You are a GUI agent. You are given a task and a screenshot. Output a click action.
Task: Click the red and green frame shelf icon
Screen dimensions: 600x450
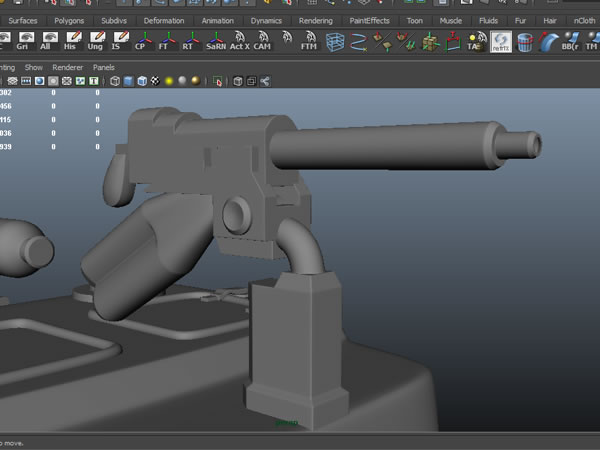[x=453, y=42]
